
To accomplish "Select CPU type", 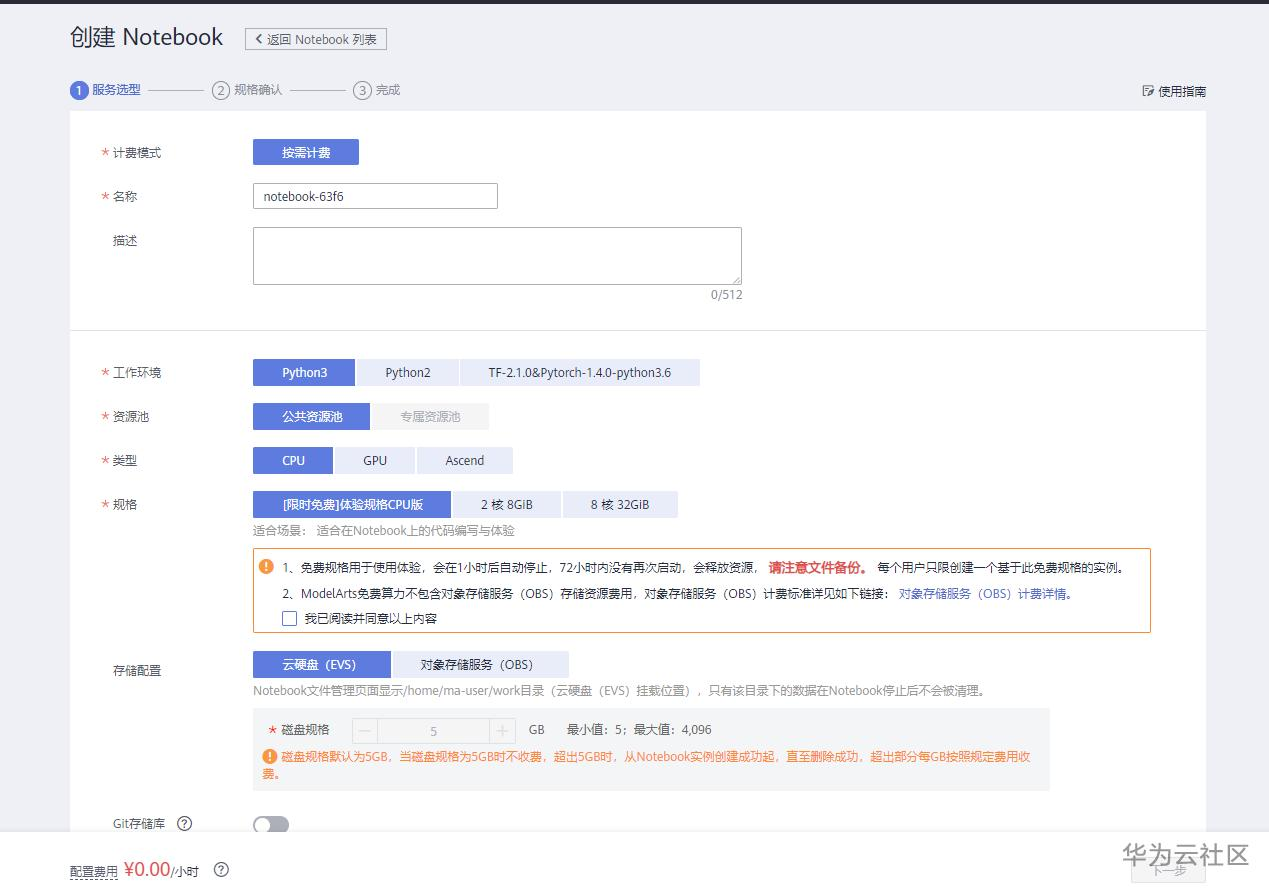I will (293, 460).
